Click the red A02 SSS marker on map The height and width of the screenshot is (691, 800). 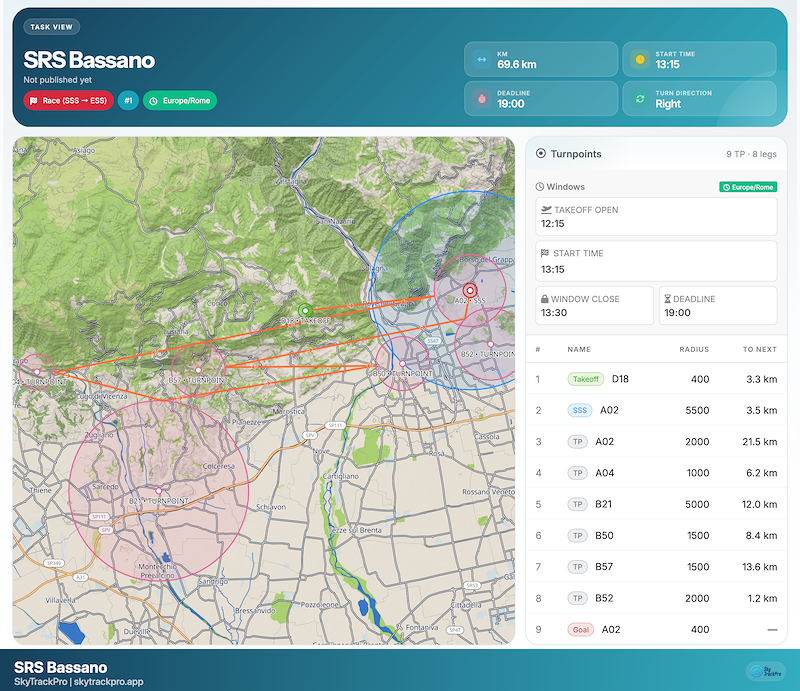[x=470, y=290]
